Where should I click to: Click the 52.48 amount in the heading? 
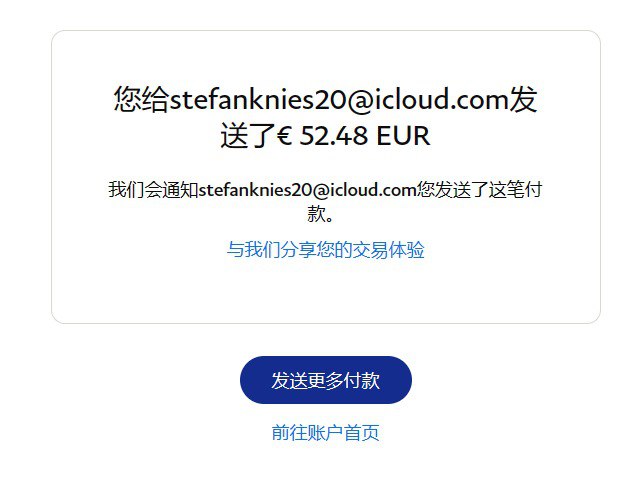pos(333,135)
